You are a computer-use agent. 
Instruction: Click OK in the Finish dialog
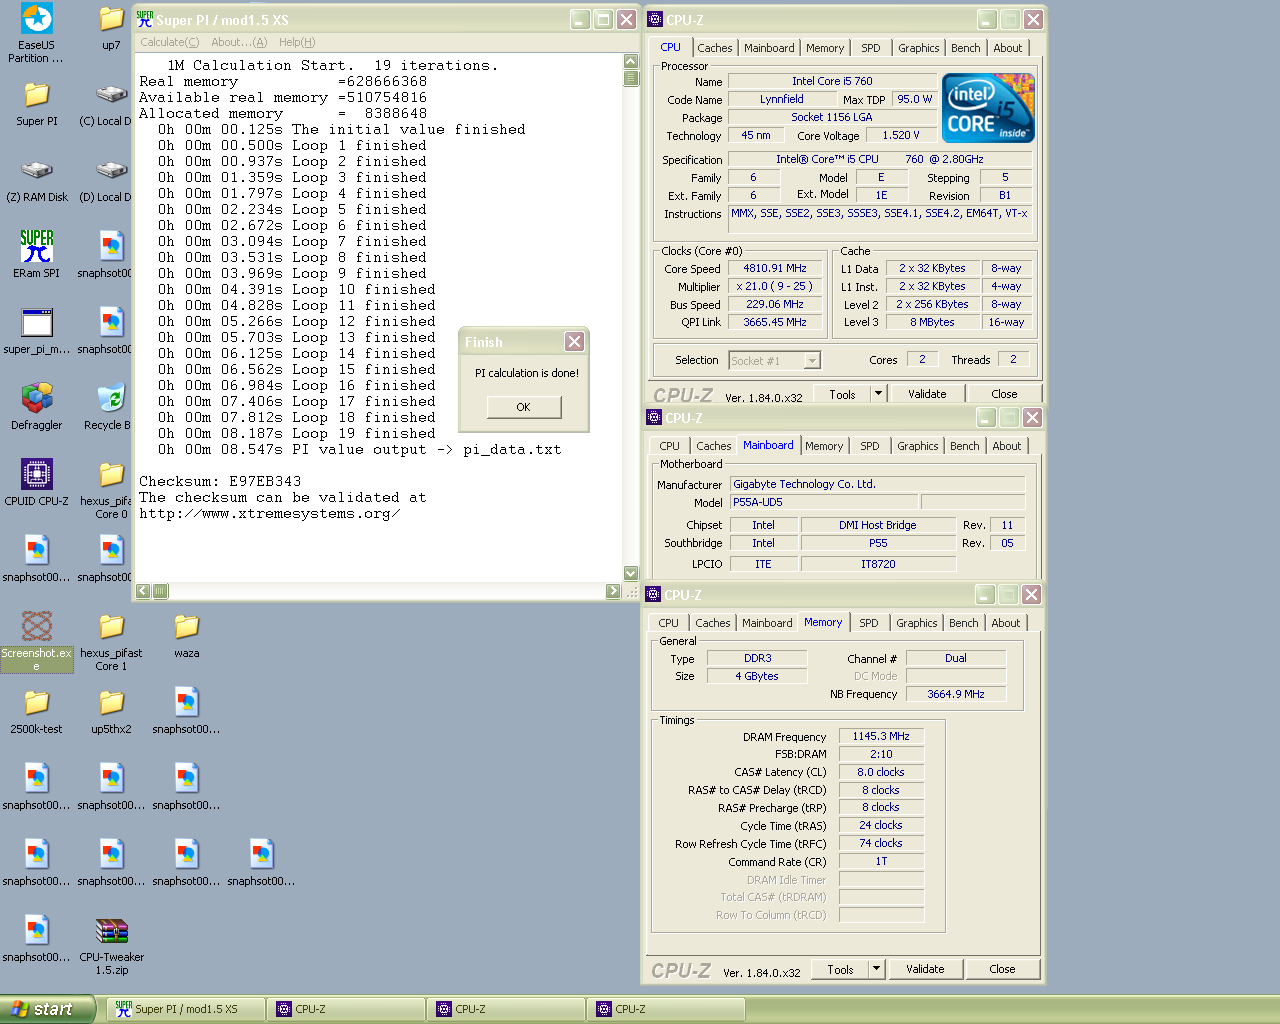[524, 407]
